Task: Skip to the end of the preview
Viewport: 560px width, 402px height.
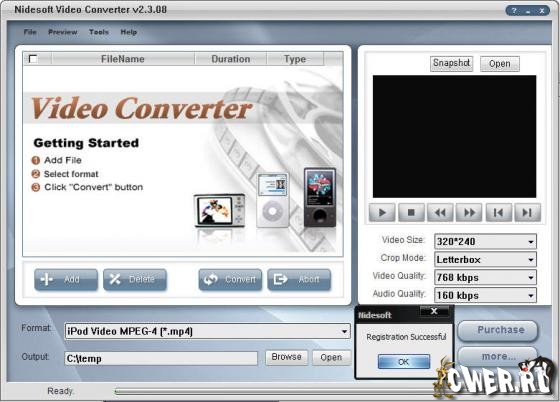Action: coord(528,213)
